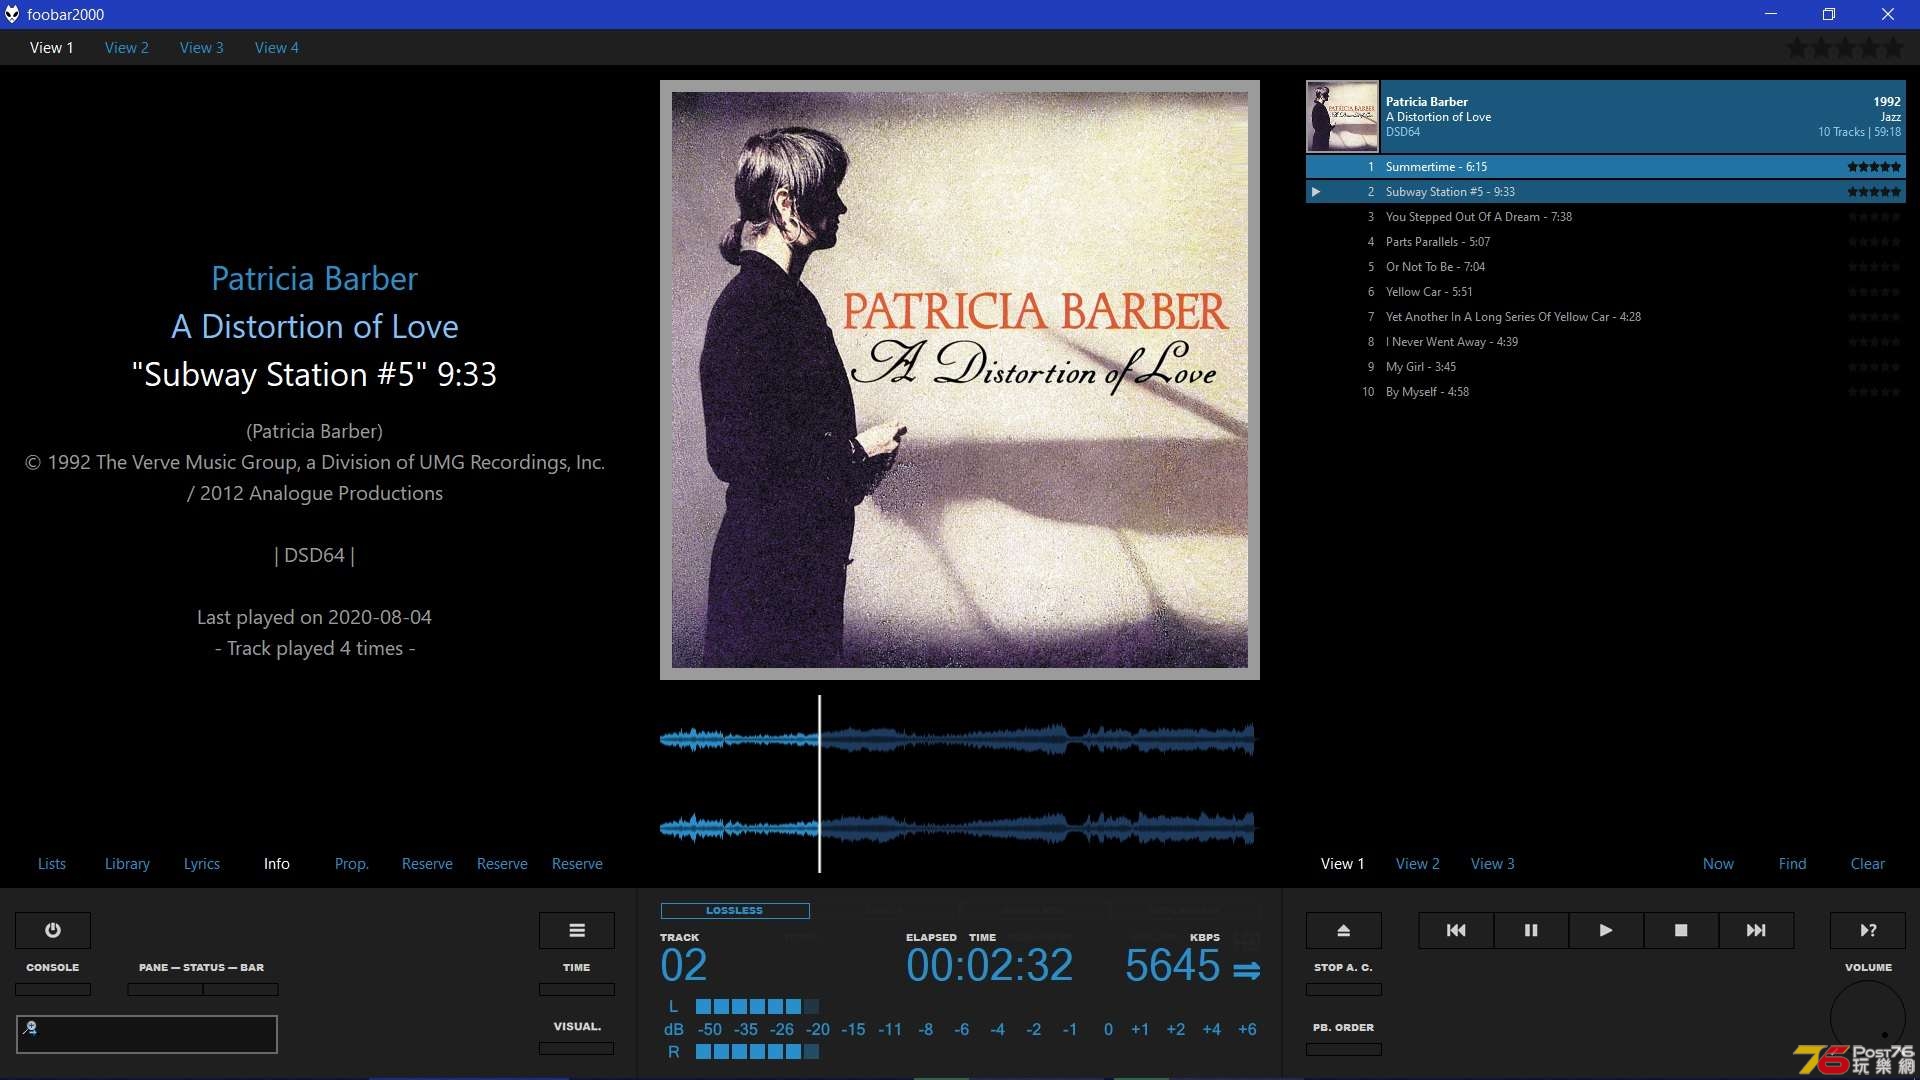Select track 'Or Not To Be - 7:04'
The height and width of the screenshot is (1080, 1920).
click(x=1606, y=267)
